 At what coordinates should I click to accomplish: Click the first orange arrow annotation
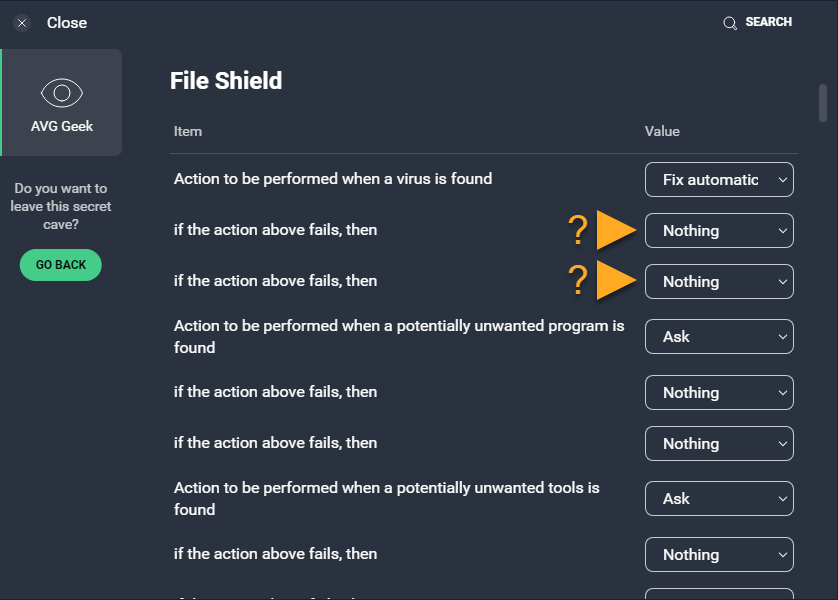point(617,230)
